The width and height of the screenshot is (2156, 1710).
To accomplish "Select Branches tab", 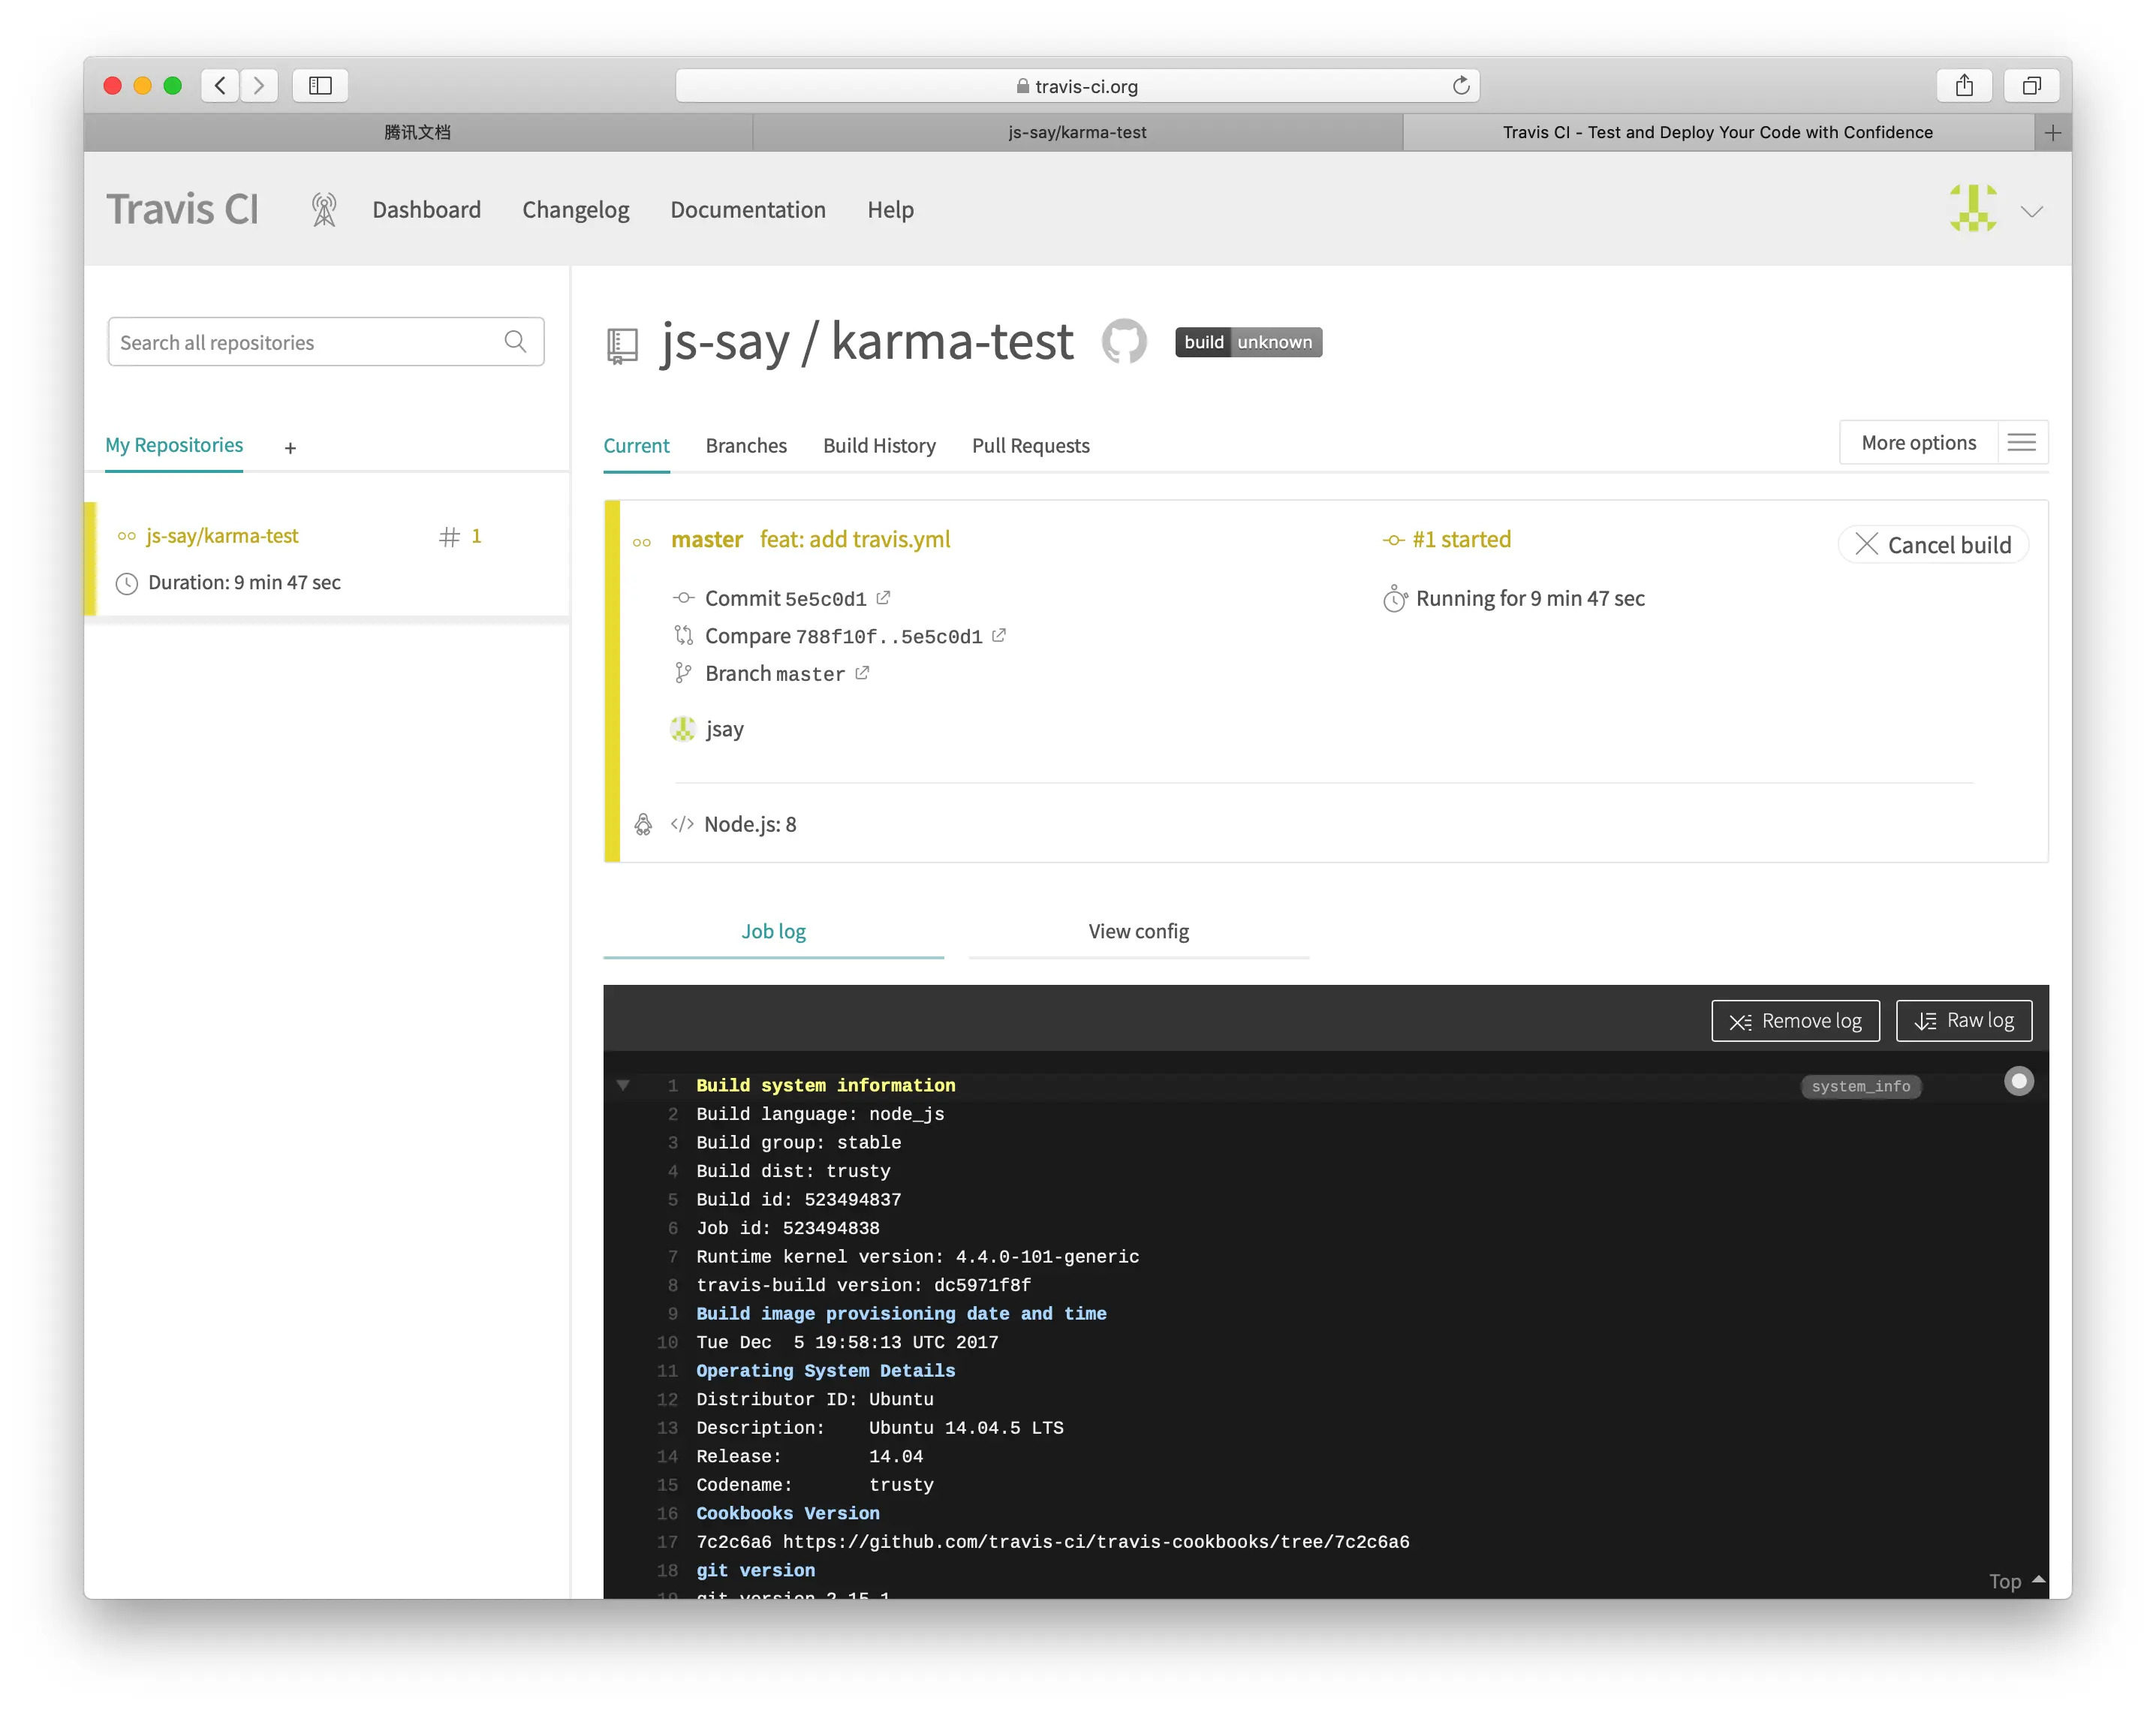I will [x=746, y=446].
